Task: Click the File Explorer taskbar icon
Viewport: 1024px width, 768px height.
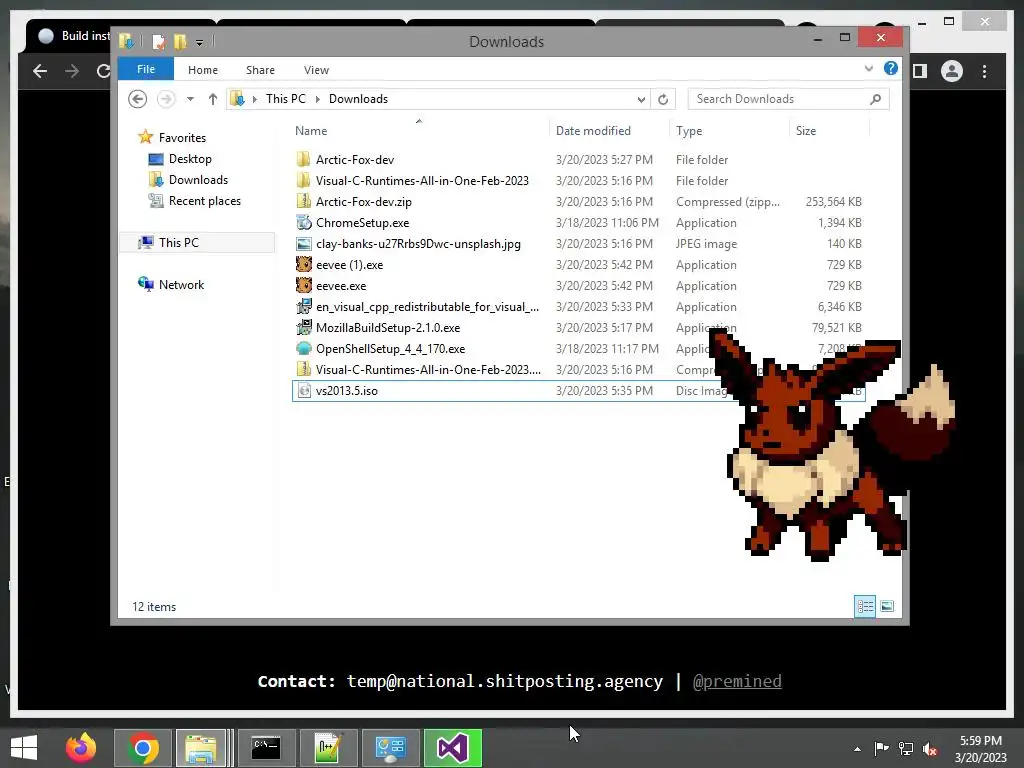Action: pyautogui.click(x=200, y=748)
